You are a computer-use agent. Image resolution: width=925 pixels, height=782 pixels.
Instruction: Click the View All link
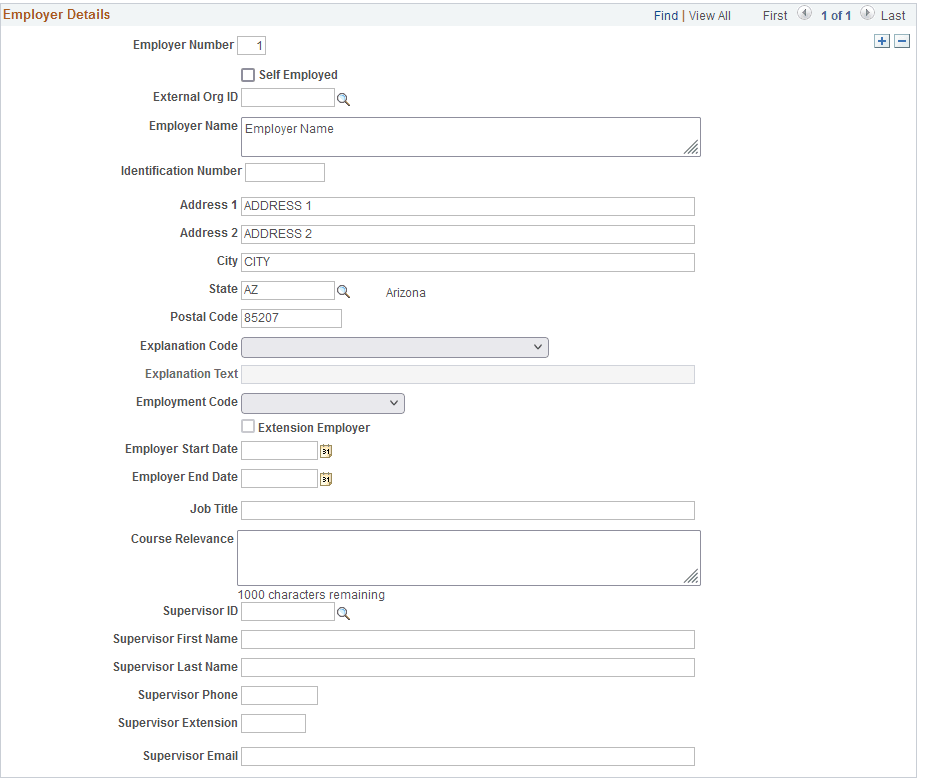(x=711, y=15)
